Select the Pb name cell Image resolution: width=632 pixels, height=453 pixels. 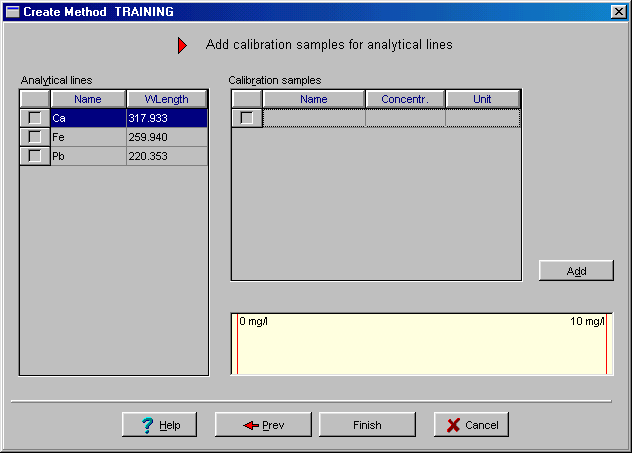pyautogui.click(x=89, y=156)
